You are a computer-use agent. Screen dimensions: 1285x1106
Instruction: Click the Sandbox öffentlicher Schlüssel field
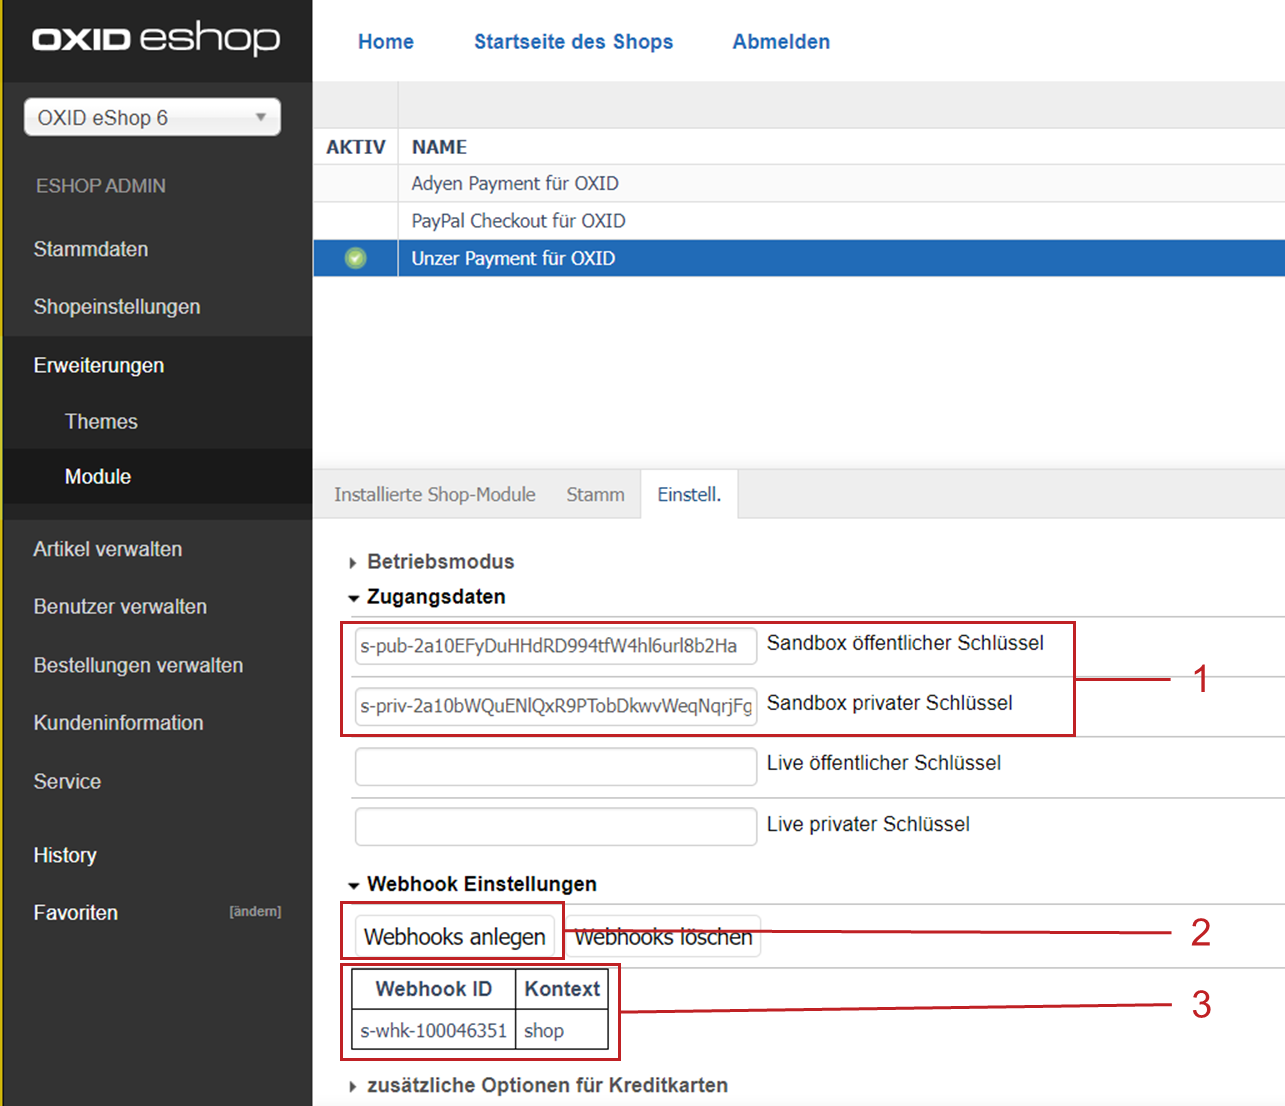pos(556,646)
